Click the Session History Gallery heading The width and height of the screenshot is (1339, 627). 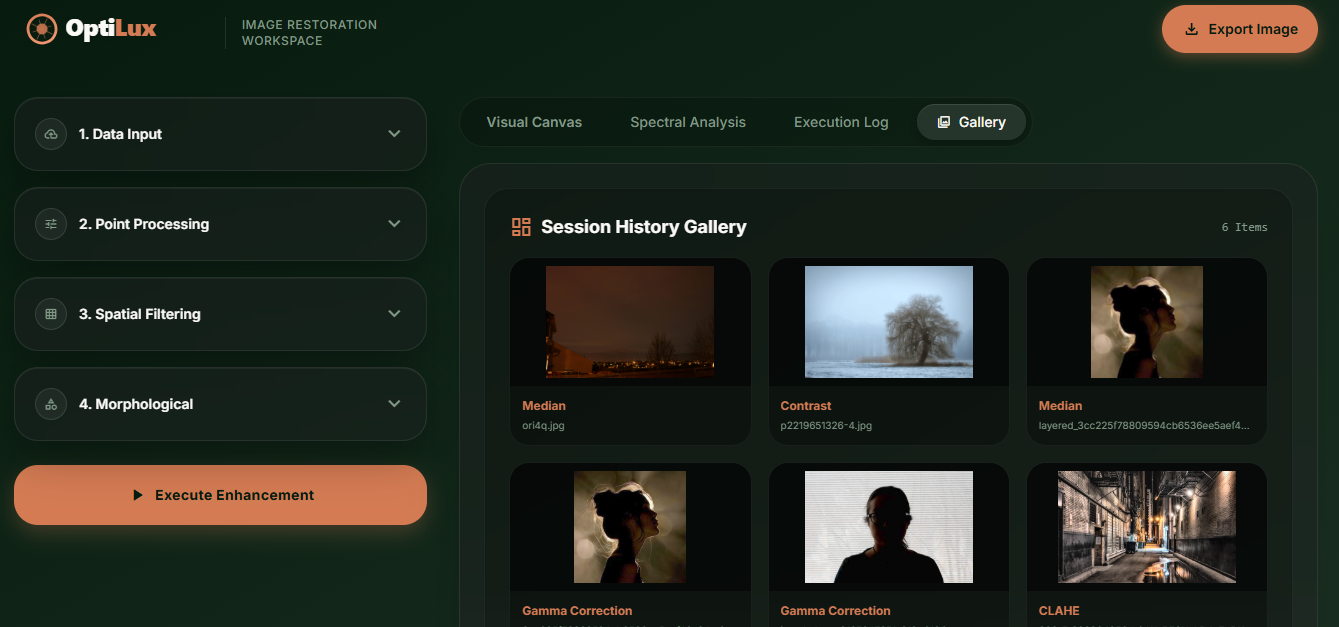(644, 227)
